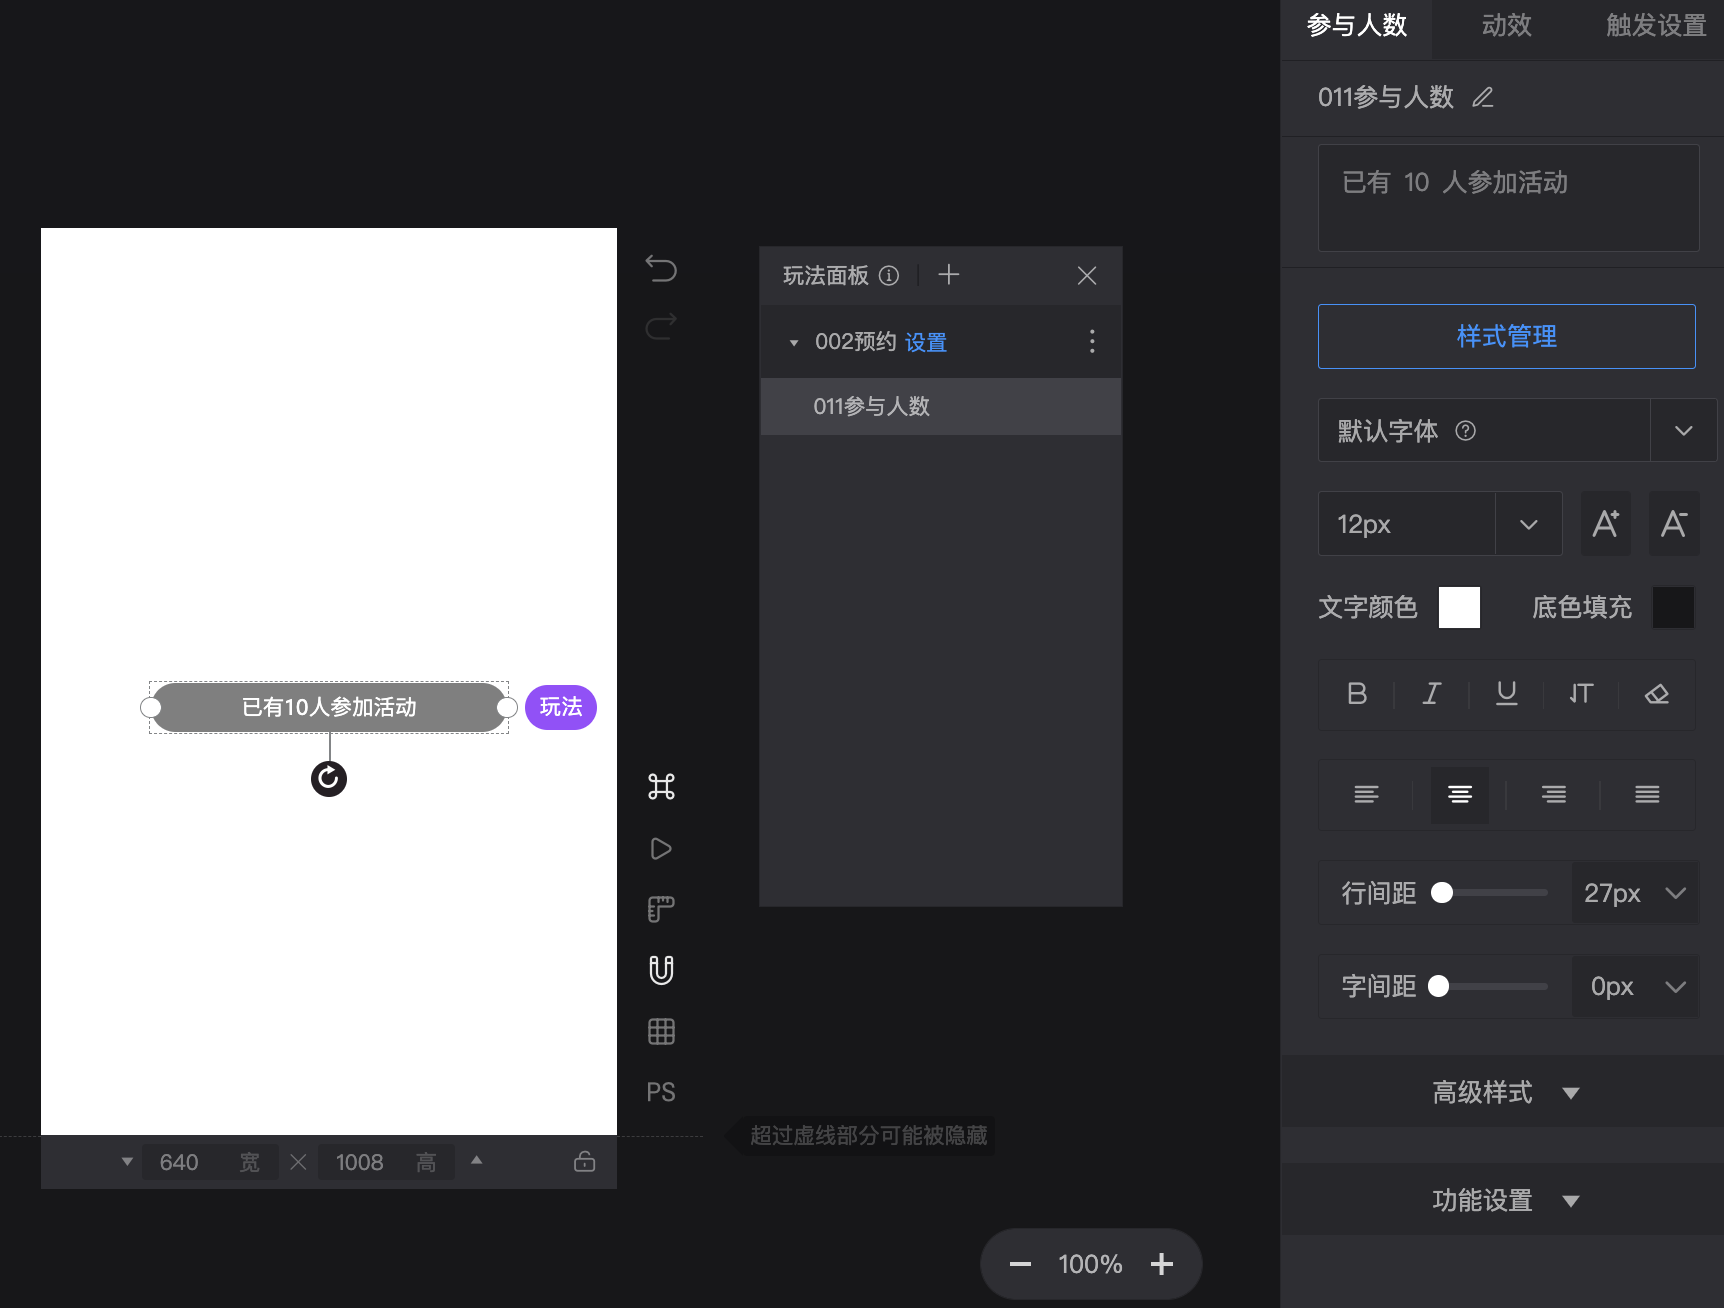Click the 100% zoom level text
Image resolution: width=1724 pixels, height=1308 pixels.
(x=1091, y=1264)
